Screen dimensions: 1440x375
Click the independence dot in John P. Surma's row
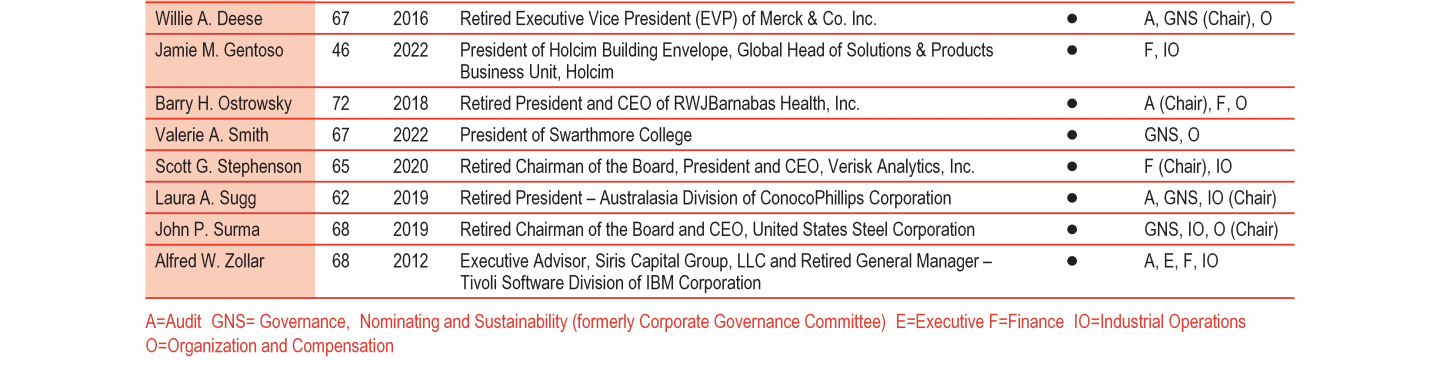pos(1072,230)
